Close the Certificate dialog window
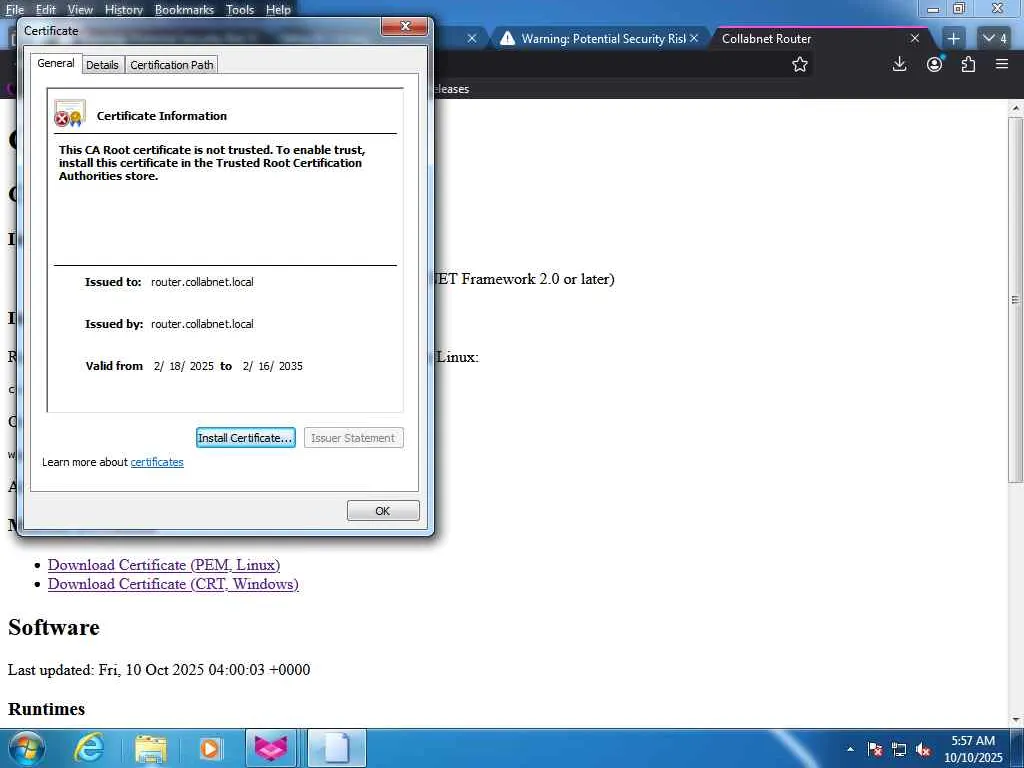This screenshot has height=768, width=1024. click(405, 26)
